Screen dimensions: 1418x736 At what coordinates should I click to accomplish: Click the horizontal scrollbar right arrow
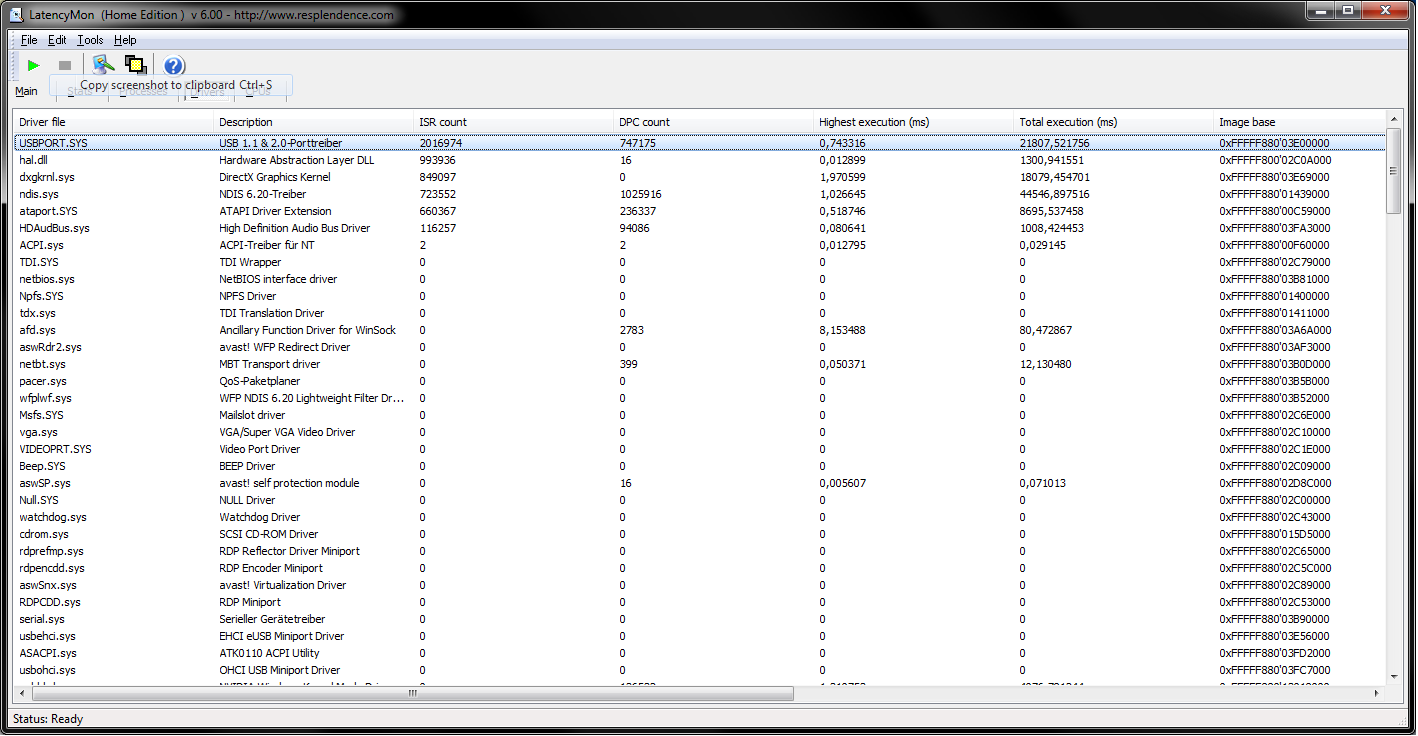1378,693
